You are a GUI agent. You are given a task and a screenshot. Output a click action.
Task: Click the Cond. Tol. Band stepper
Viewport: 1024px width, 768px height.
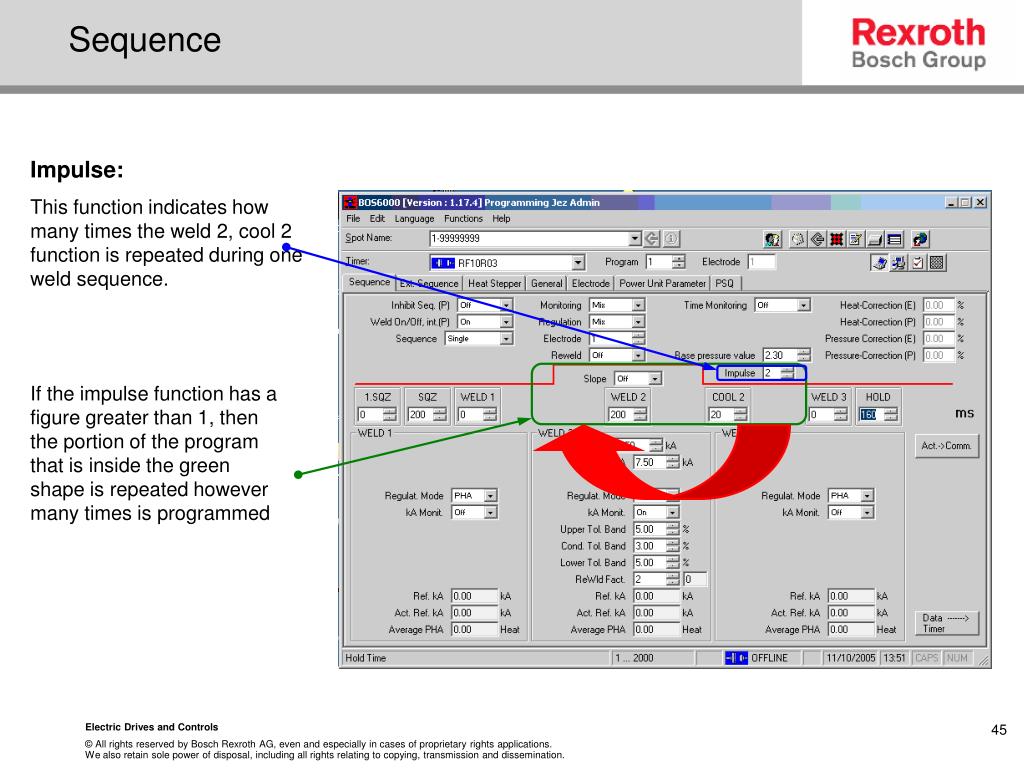[673, 546]
